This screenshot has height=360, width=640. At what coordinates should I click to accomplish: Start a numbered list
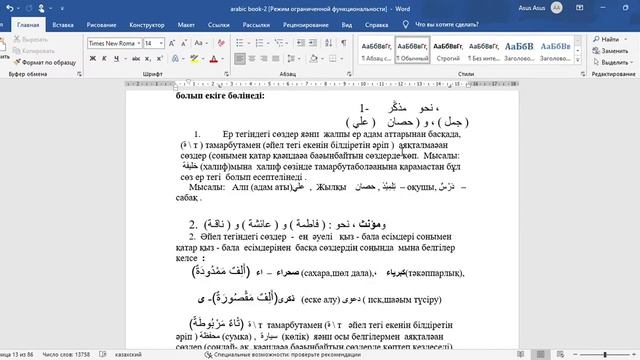[x=259, y=43]
